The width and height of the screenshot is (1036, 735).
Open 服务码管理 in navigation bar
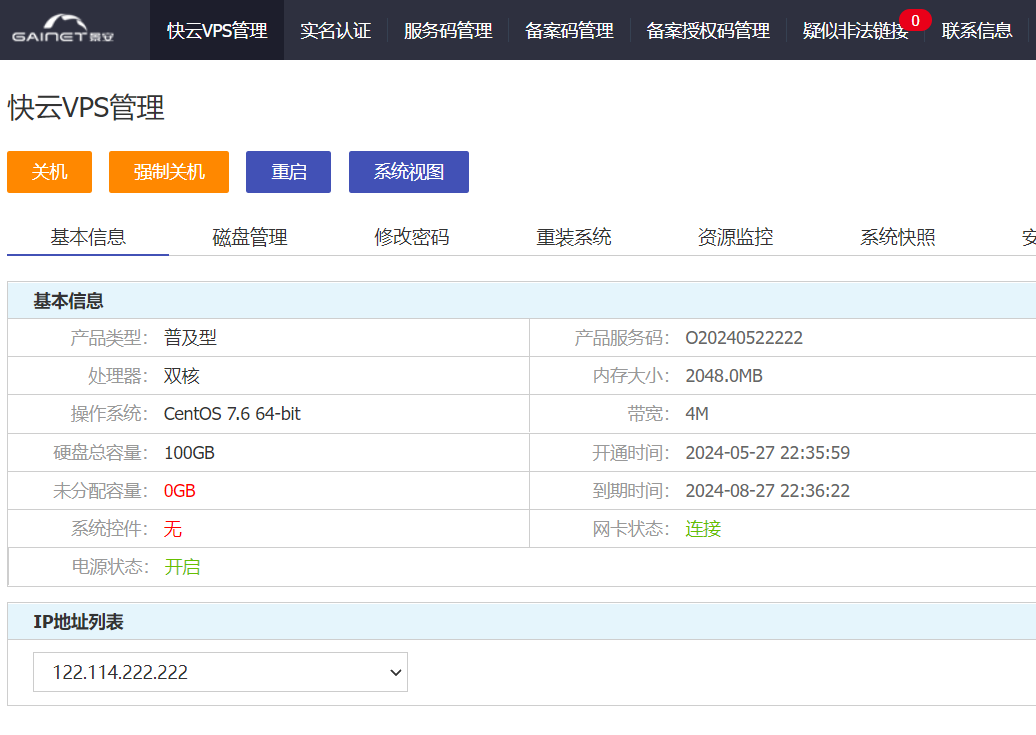[x=448, y=31]
